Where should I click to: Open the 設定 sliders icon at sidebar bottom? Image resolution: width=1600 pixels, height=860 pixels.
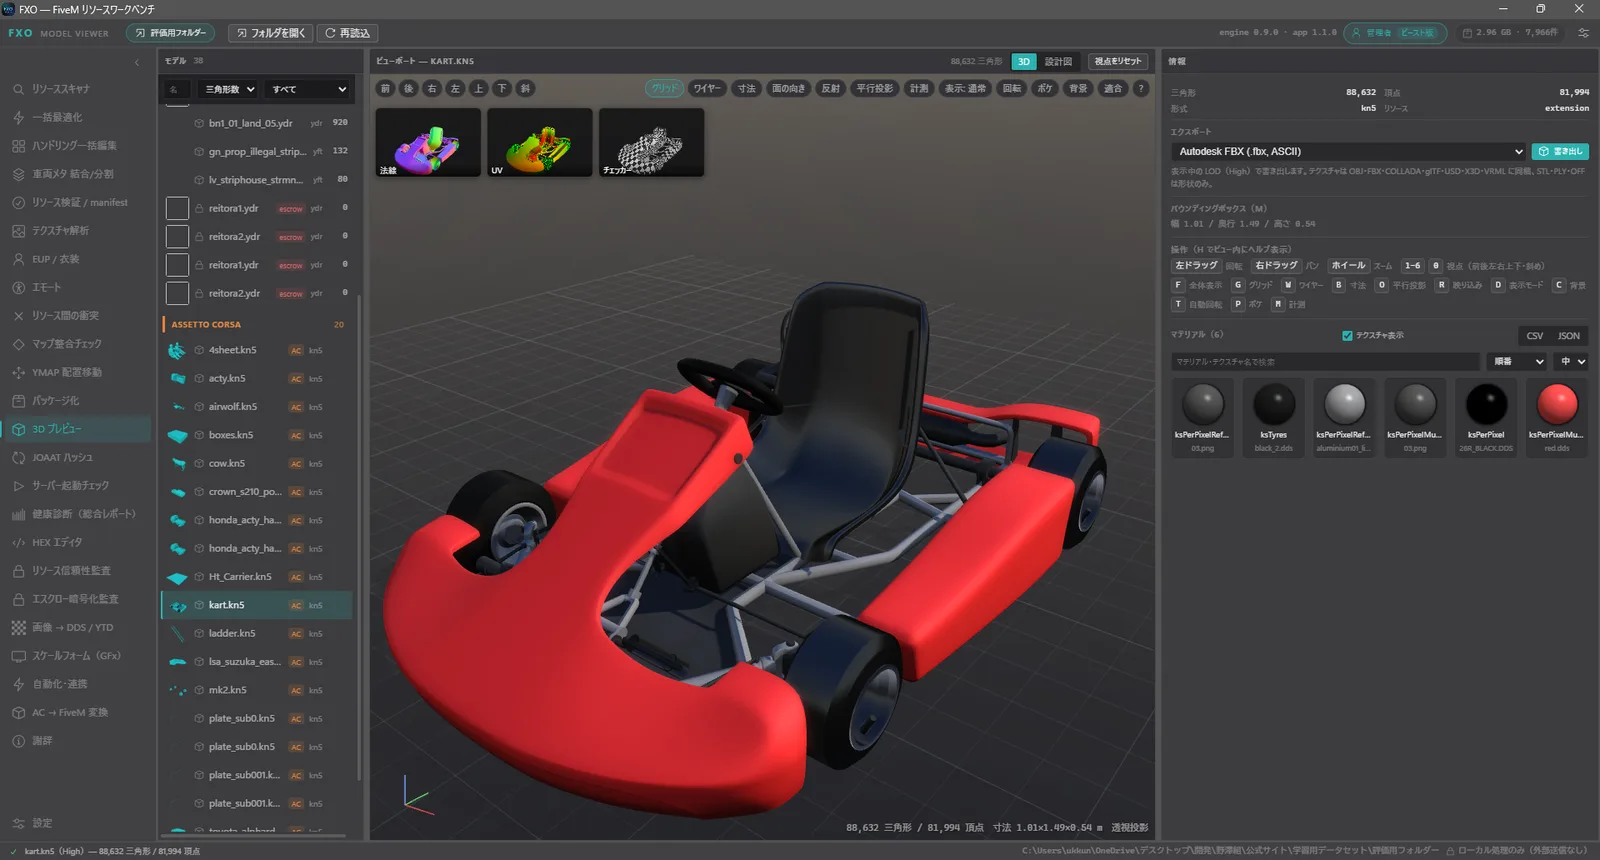tap(18, 823)
